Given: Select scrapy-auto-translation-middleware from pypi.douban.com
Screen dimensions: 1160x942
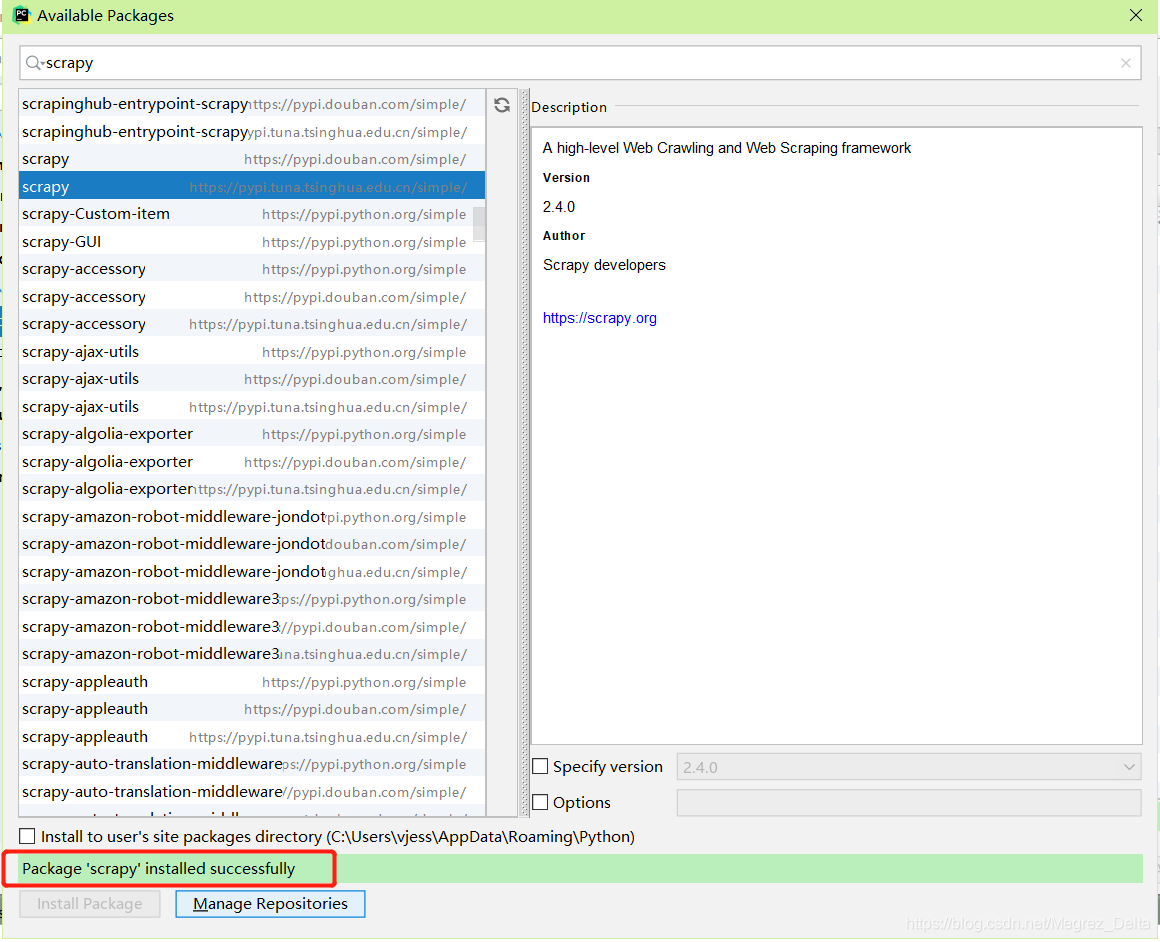Looking at the screenshot, I should tap(252, 792).
